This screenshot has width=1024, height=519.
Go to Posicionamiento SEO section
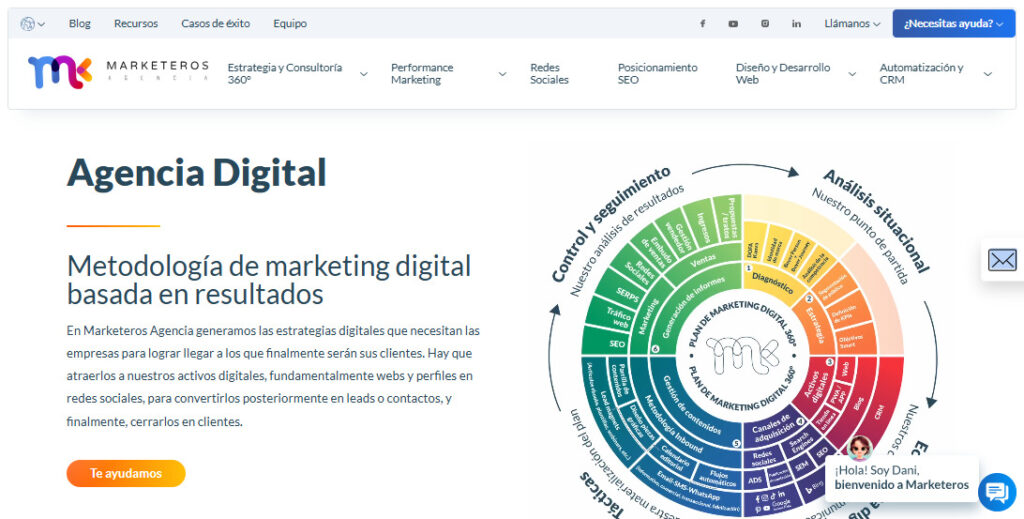pyautogui.click(x=658, y=74)
